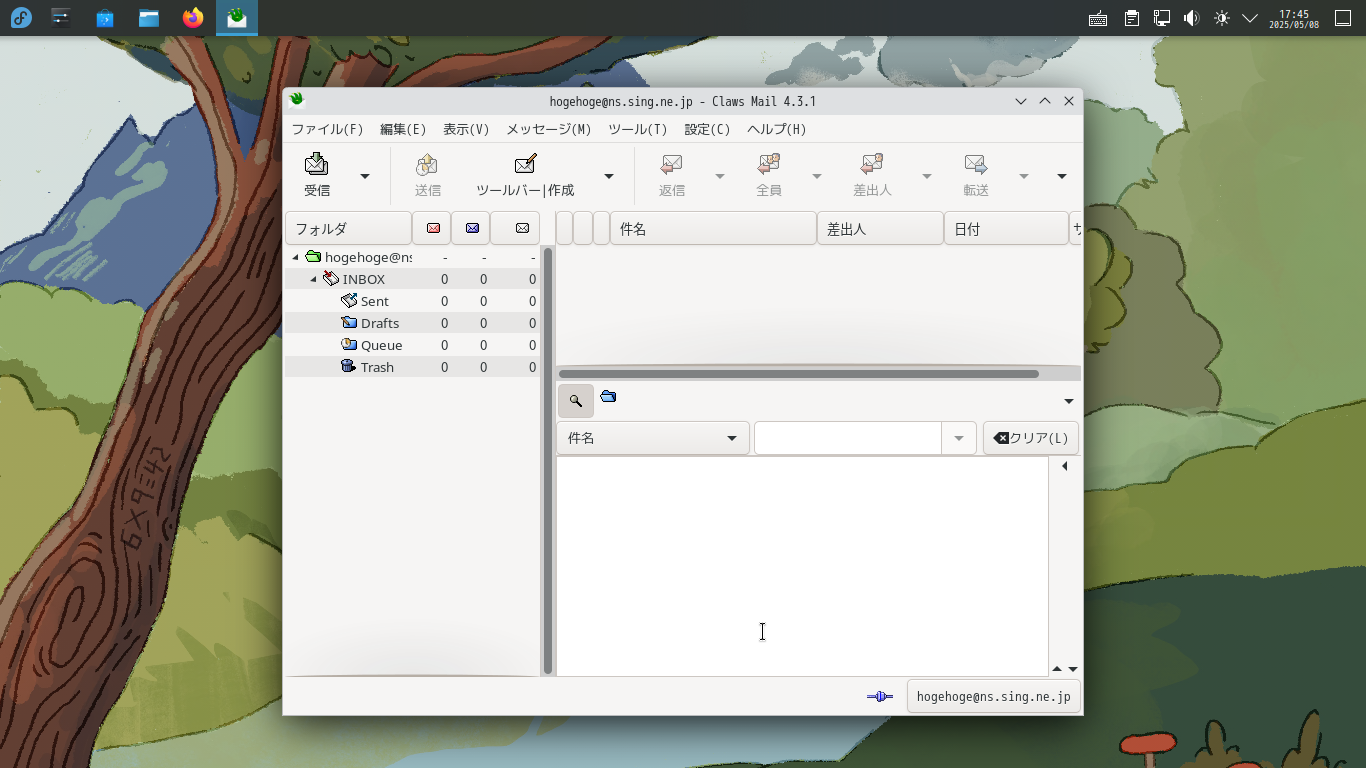Image resolution: width=1366 pixels, height=768 pixels.
Task: Expand the compose button dropdown arrow
Action: click(x=609, y=177)
